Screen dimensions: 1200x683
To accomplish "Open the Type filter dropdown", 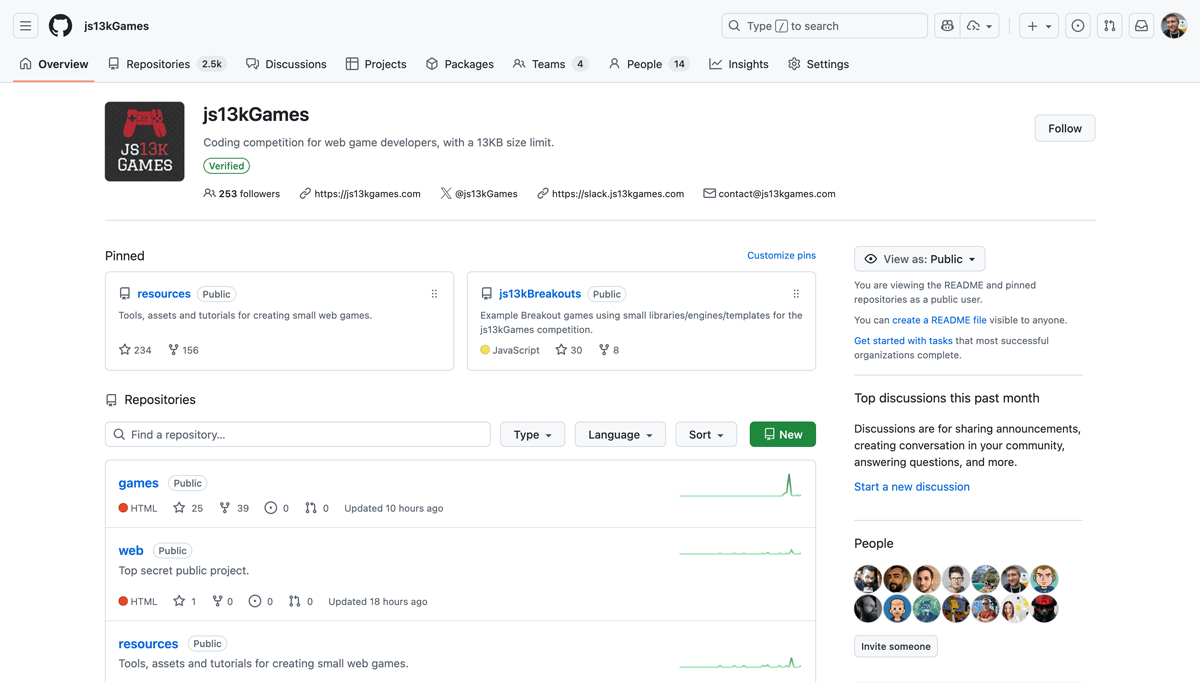I will point(532,434).
